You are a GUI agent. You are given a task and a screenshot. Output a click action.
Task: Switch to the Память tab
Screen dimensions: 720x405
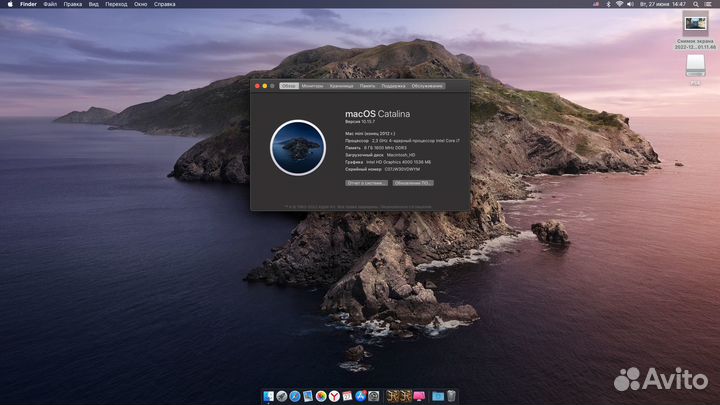(367, 86)
